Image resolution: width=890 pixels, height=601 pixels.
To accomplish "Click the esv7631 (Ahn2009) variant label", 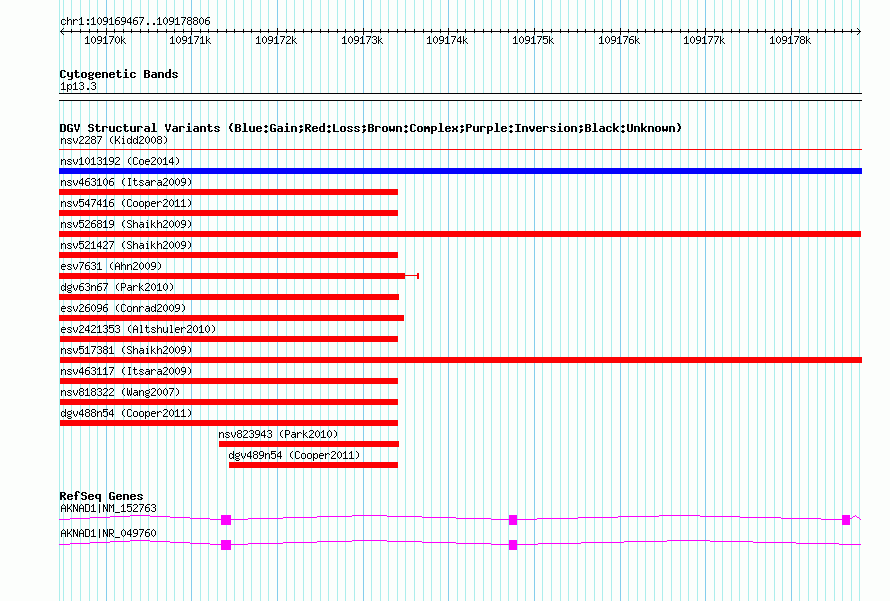I will 110,266.
